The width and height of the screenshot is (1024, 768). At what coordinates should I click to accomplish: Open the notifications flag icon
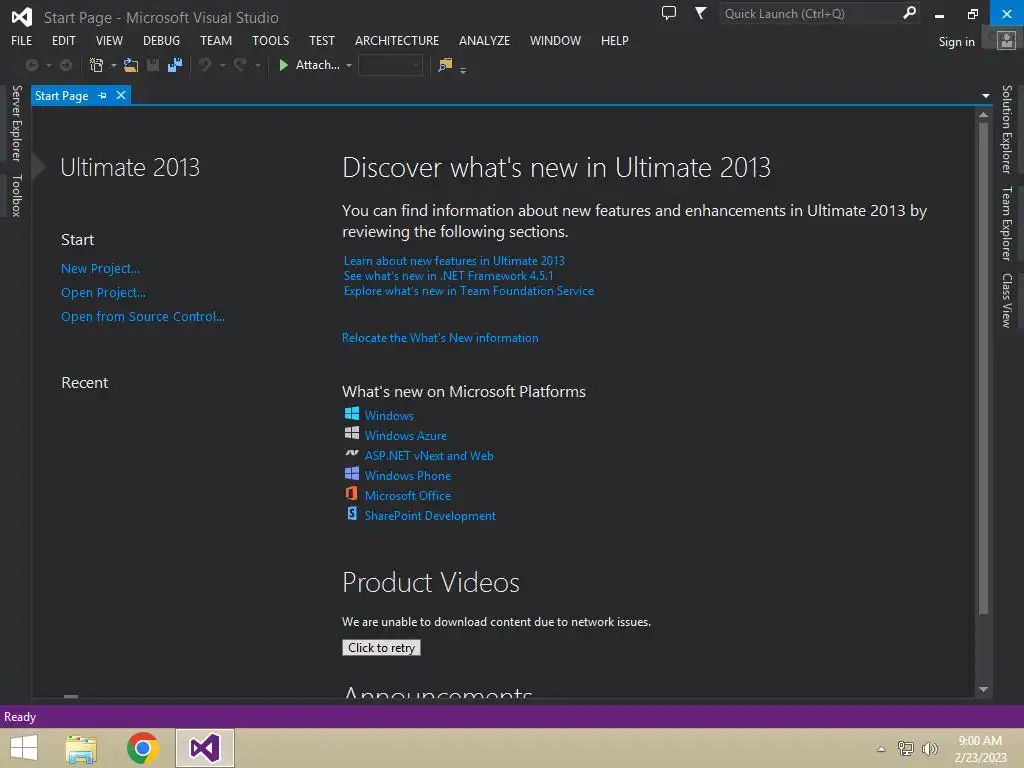point(700,13)
